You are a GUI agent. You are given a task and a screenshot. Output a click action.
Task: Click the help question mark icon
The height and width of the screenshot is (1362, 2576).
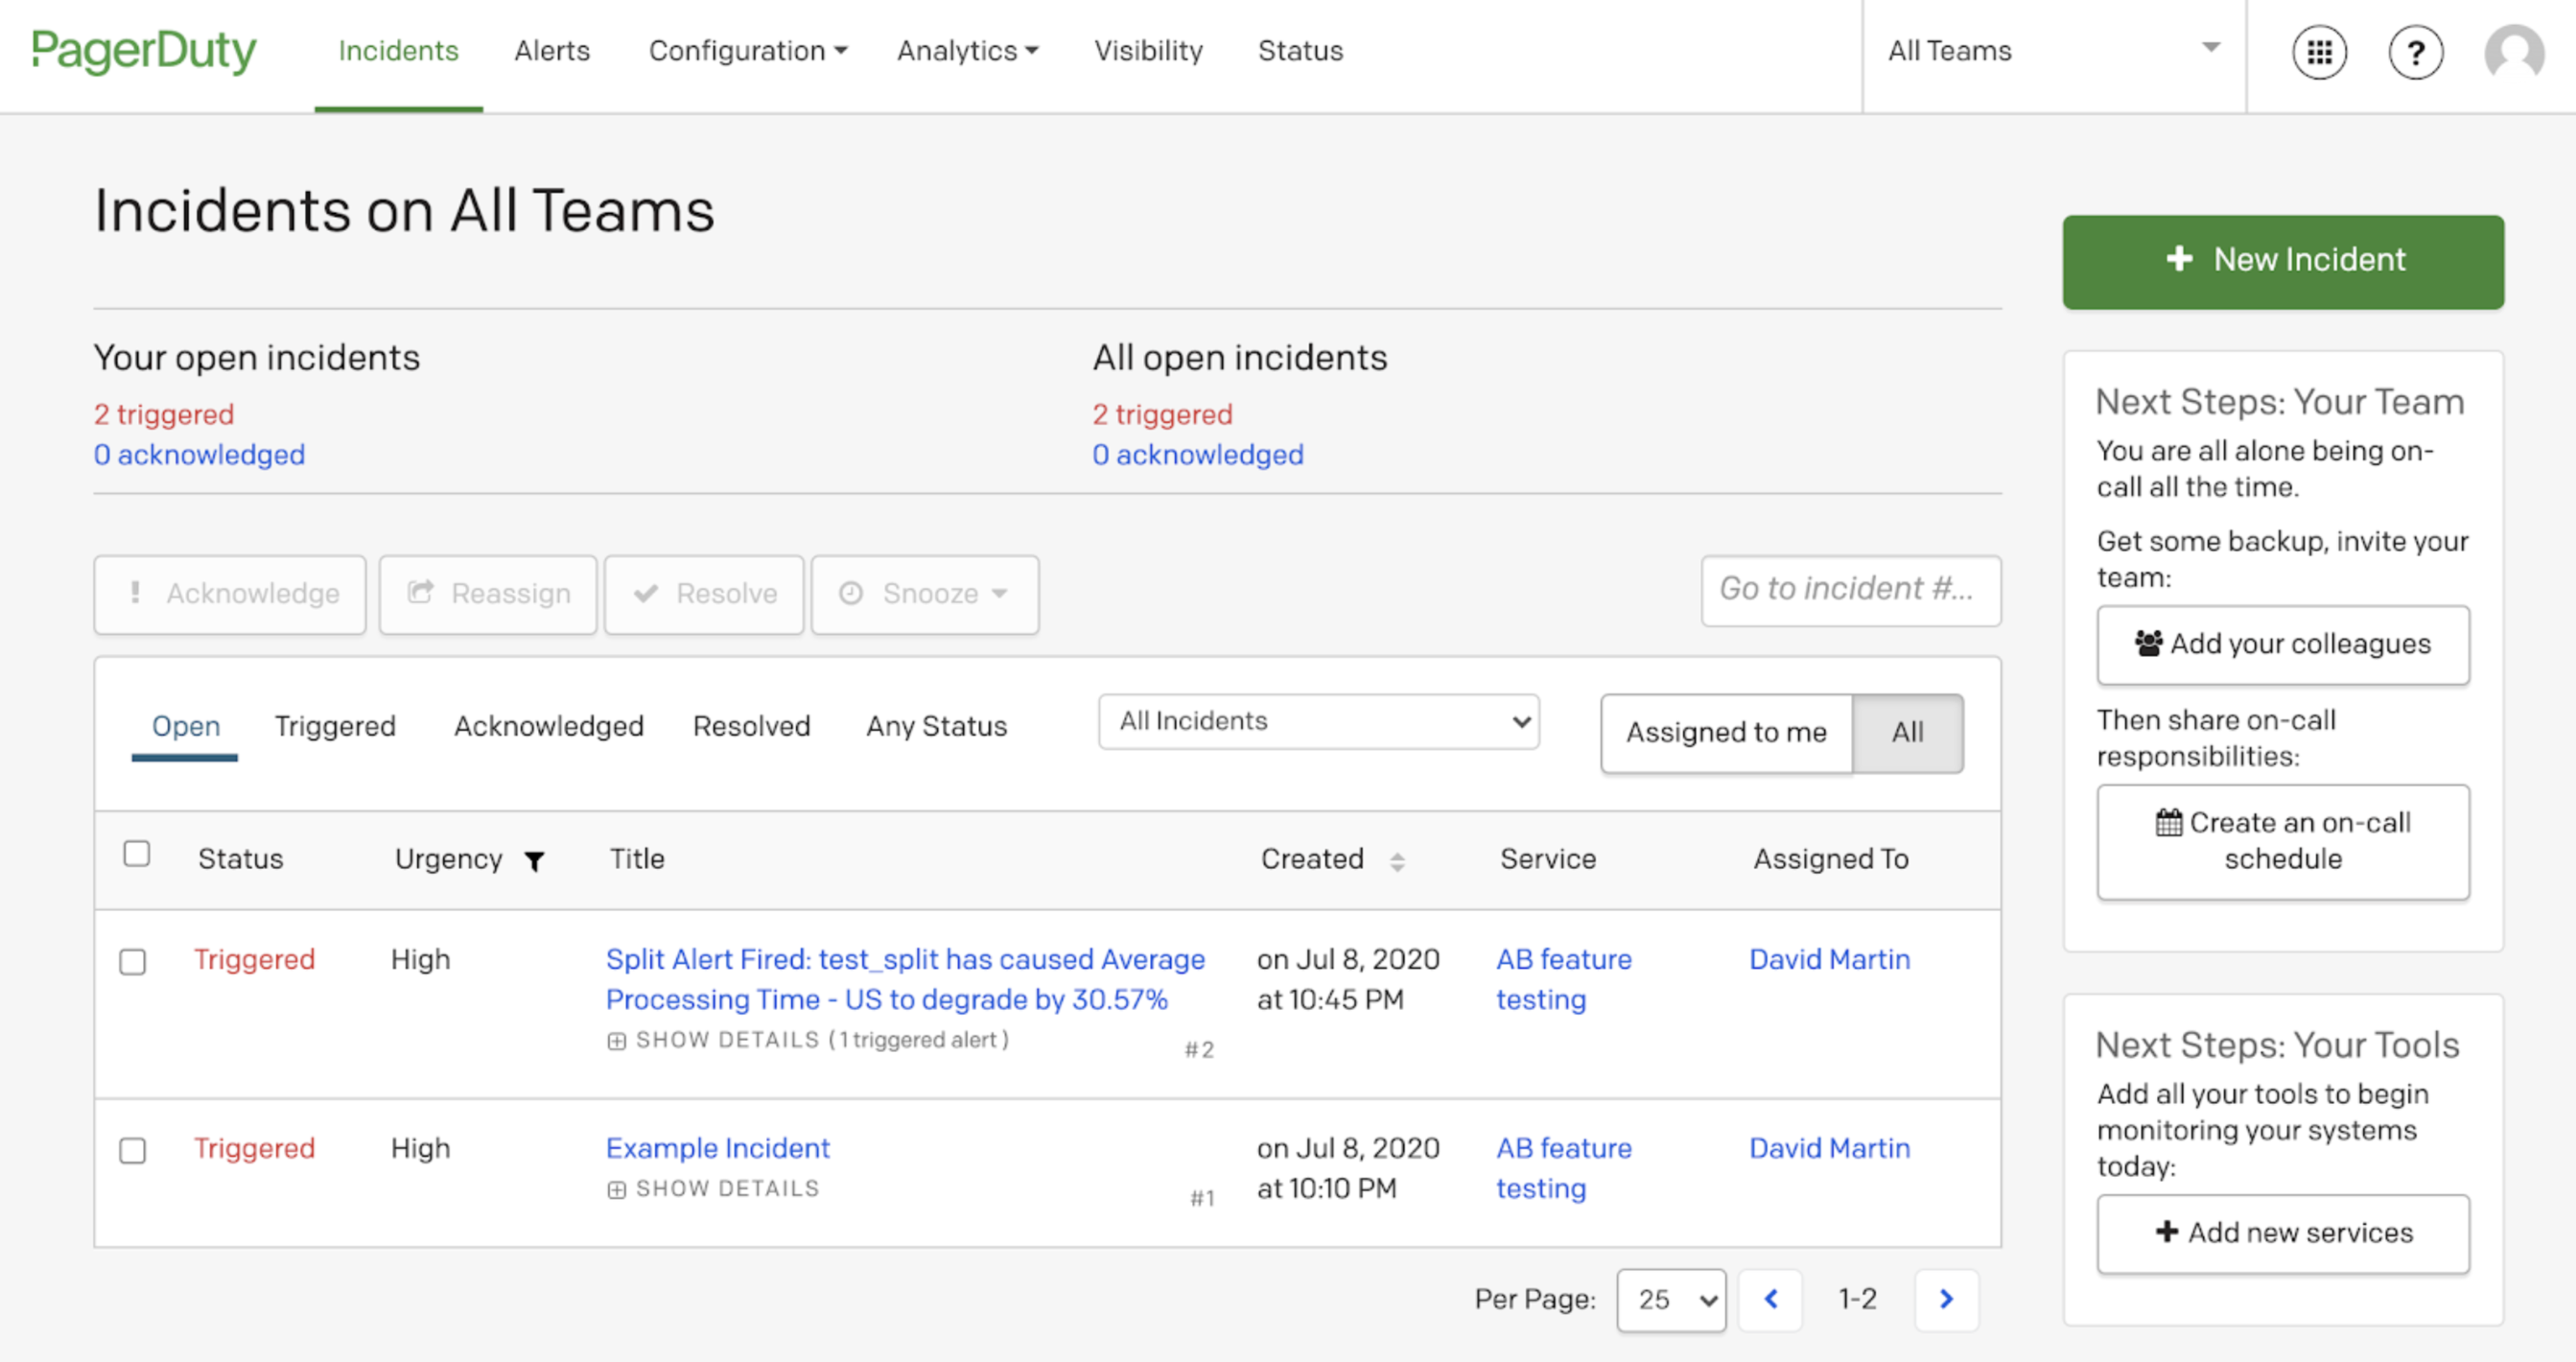[x=2414, y=52]
